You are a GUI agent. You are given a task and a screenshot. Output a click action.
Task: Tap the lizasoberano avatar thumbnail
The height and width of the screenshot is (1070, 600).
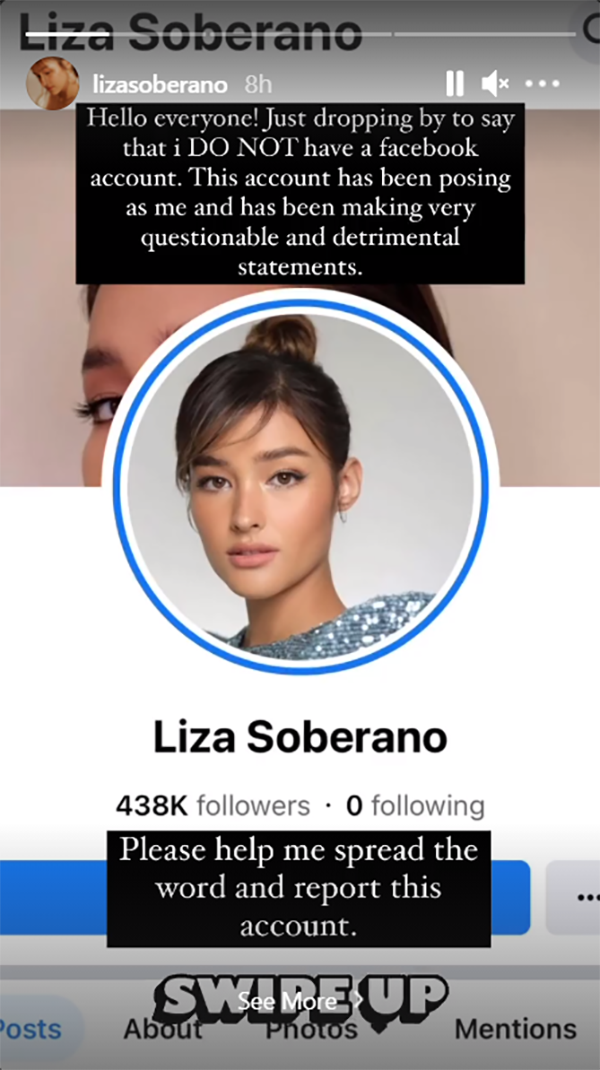(52, 84)
